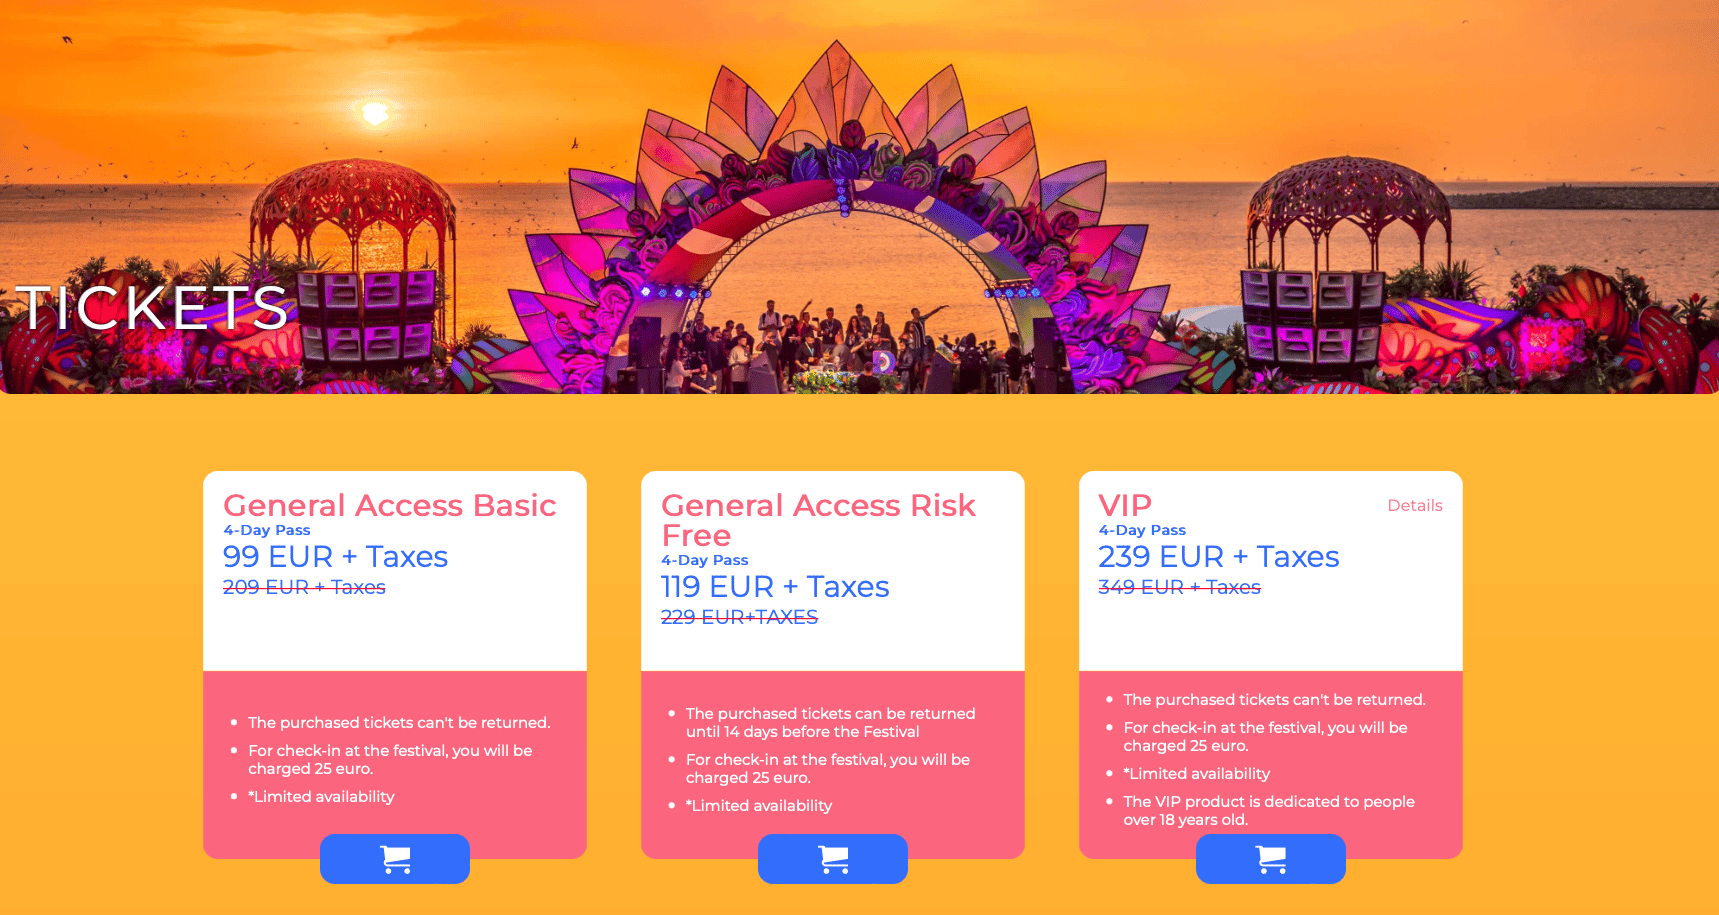Click Limited availability note in Risk Free card
The width and height of the screenshot is (1719, 915).
(x=758, y=806)
